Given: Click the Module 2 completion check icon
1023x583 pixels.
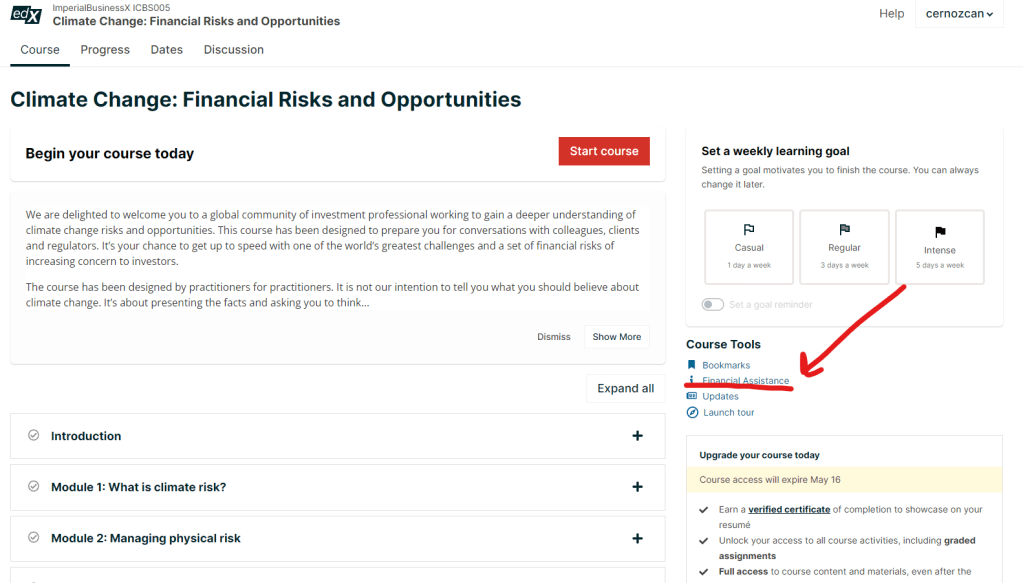Looking at the screenshot, I should click(34, 538).
